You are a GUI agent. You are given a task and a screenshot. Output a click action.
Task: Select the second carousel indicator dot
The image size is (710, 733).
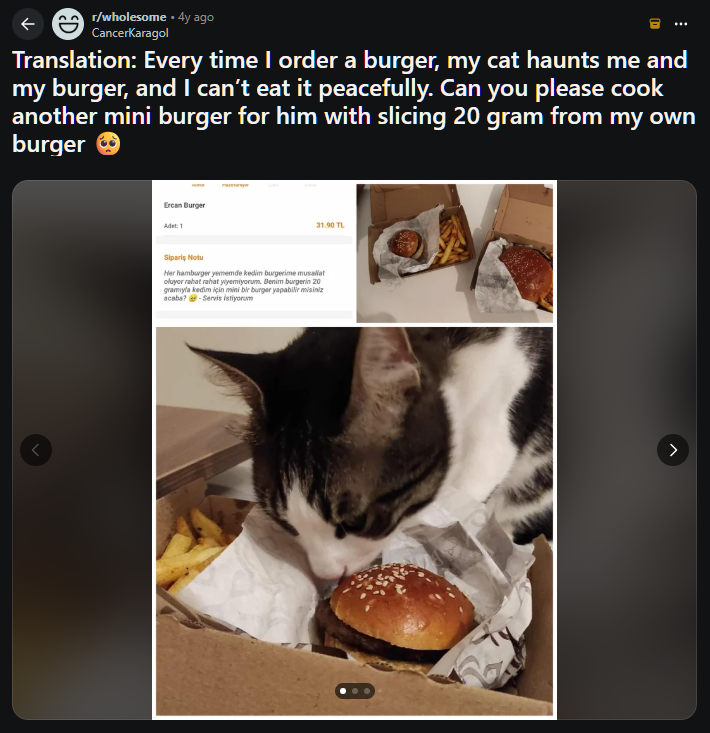355,691
